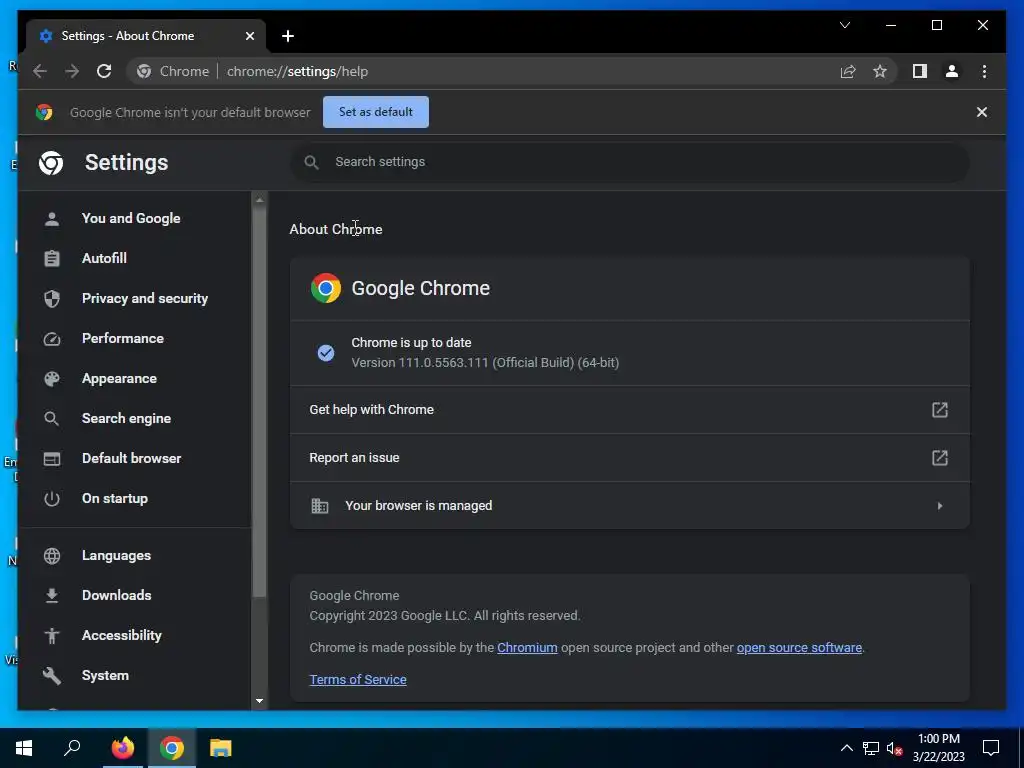Click the Search settings field

coord(630,162)
